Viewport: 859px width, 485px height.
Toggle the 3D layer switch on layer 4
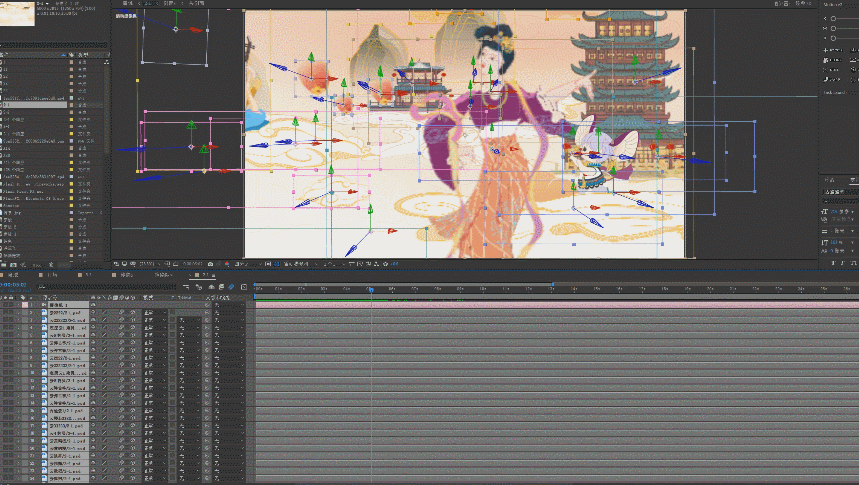click(x=133, y=327)
